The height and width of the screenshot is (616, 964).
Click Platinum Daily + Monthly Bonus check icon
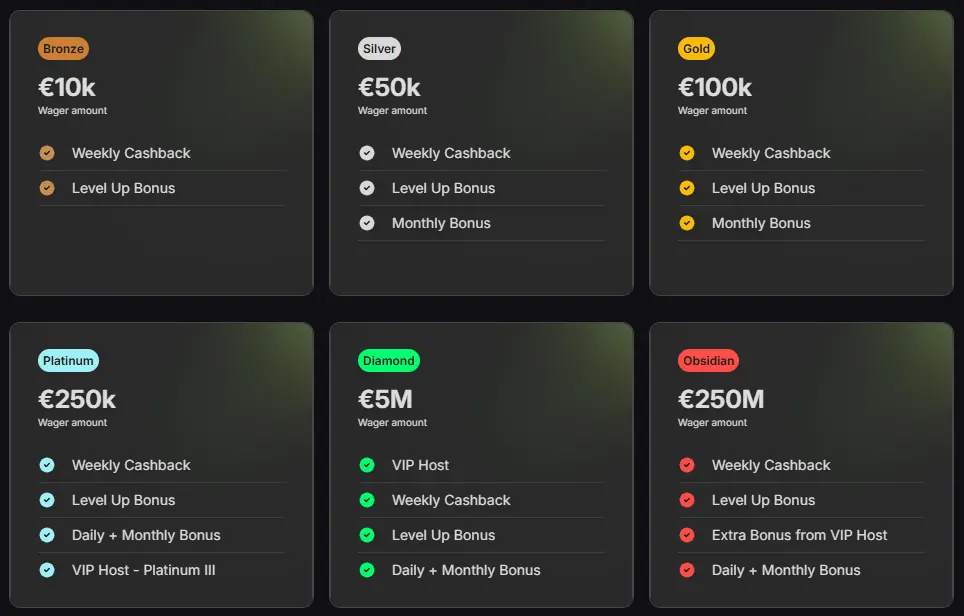point(47,535)
